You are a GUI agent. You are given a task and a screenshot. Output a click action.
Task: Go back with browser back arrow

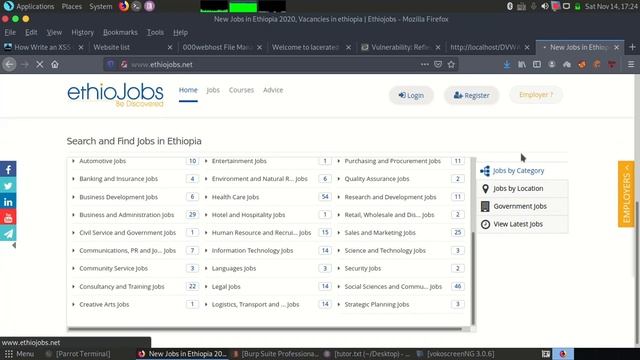tap(9, 64)
